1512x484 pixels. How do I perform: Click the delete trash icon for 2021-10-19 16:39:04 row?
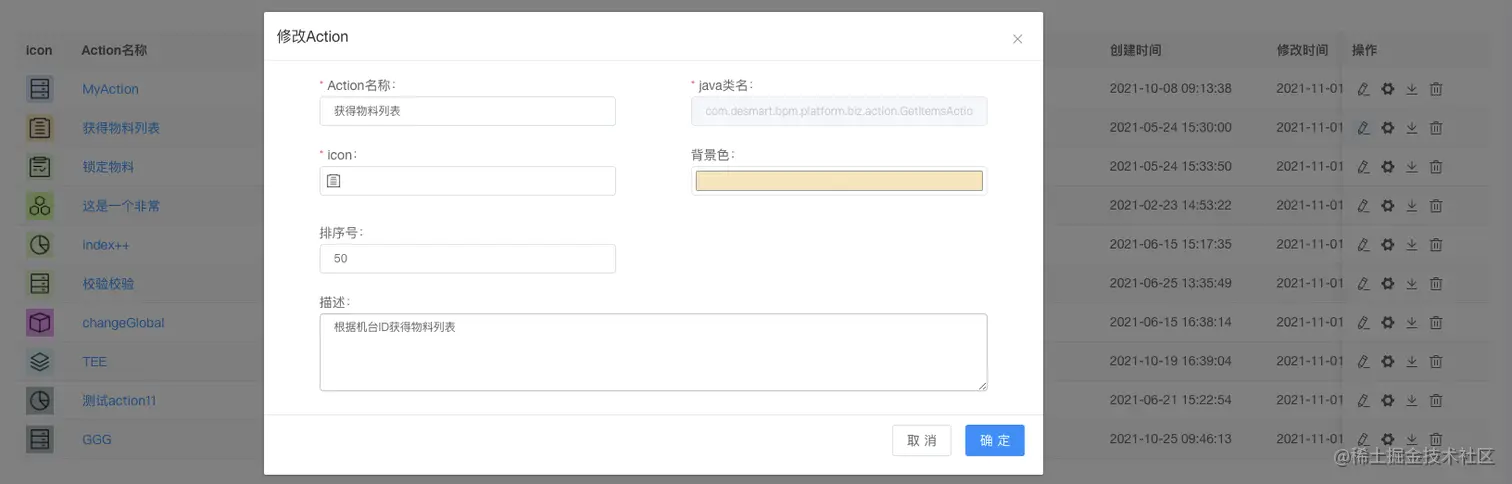pyautogui.click(x=1436, y=362)
